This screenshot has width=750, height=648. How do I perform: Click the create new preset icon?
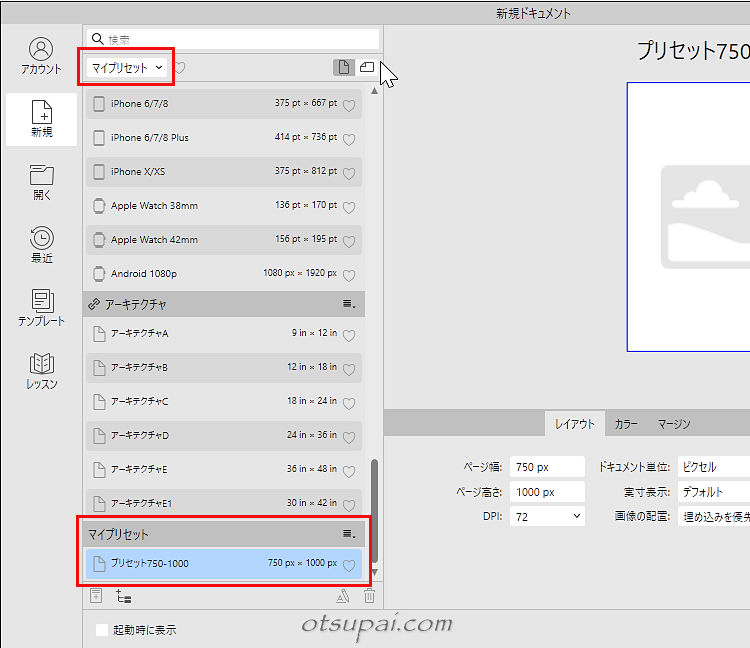coord(96,596)
